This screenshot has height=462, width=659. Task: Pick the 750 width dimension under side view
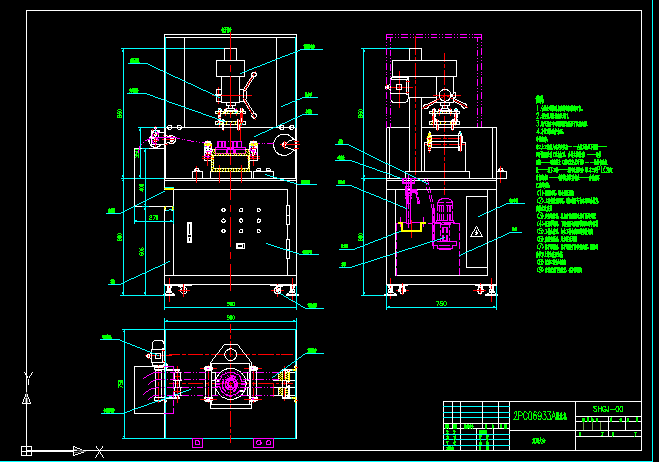(441, 304)
